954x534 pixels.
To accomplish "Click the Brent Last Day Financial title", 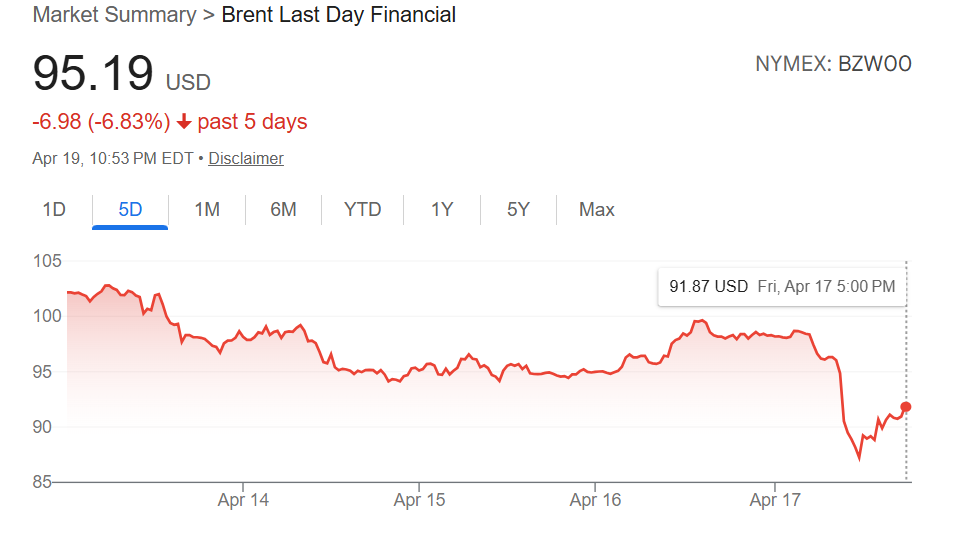I will [x=339, y=15].
